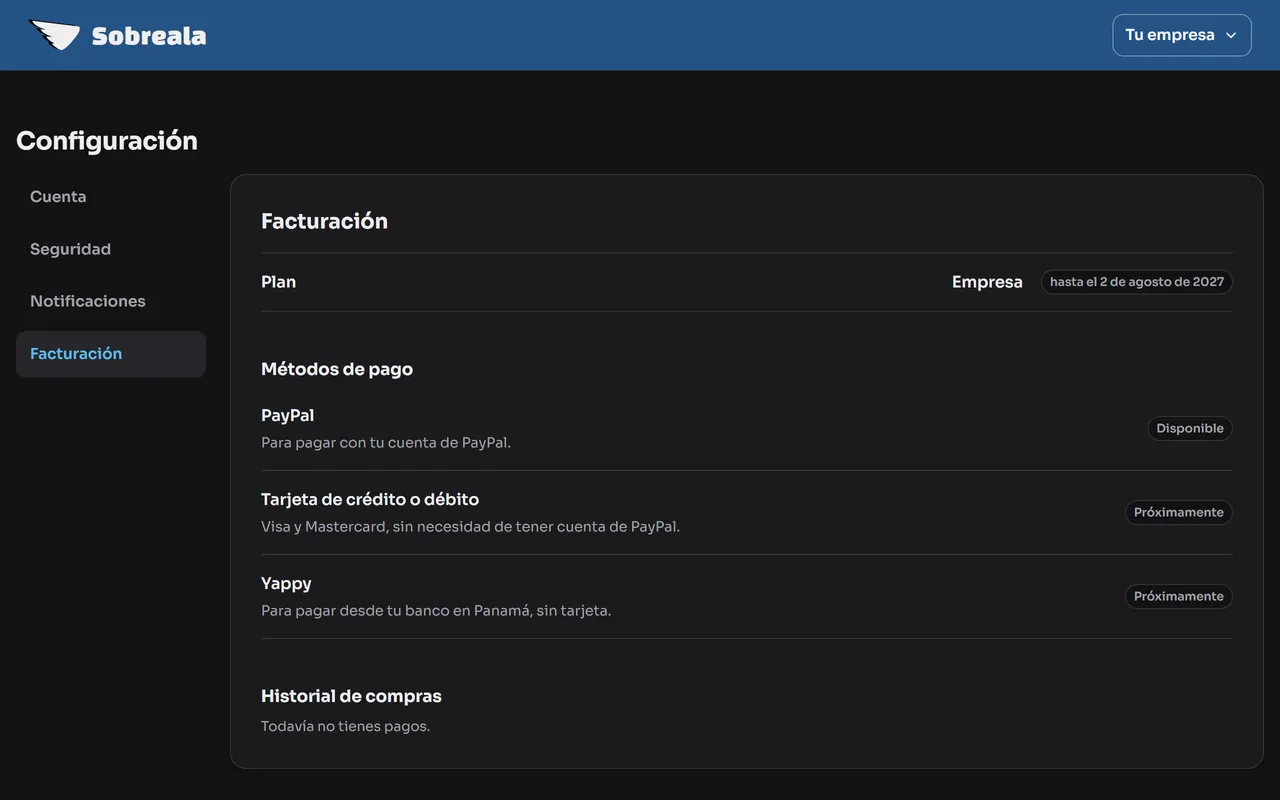Click the Próximamente badge for Tarjeta de crédito
Viewport: 1280px width, 800px height.
pyautogui.click(x=1178, y=512)
